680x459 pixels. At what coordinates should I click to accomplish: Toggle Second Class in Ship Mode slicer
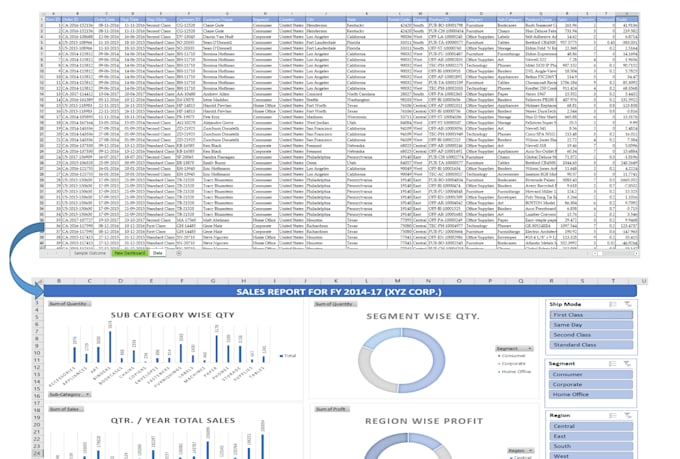click(591, 335)
